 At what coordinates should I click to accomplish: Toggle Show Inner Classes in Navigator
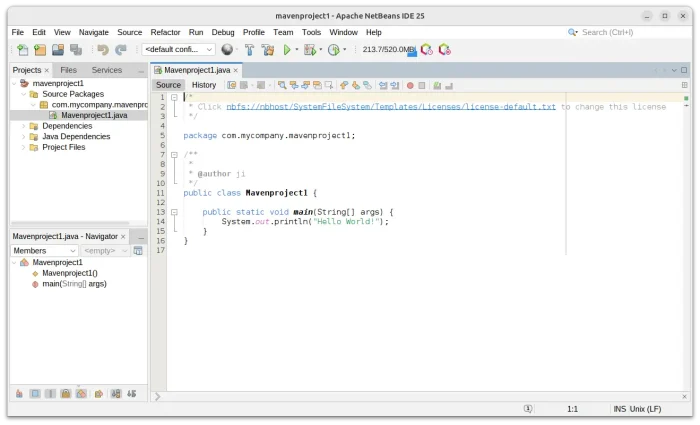point(81,394)
